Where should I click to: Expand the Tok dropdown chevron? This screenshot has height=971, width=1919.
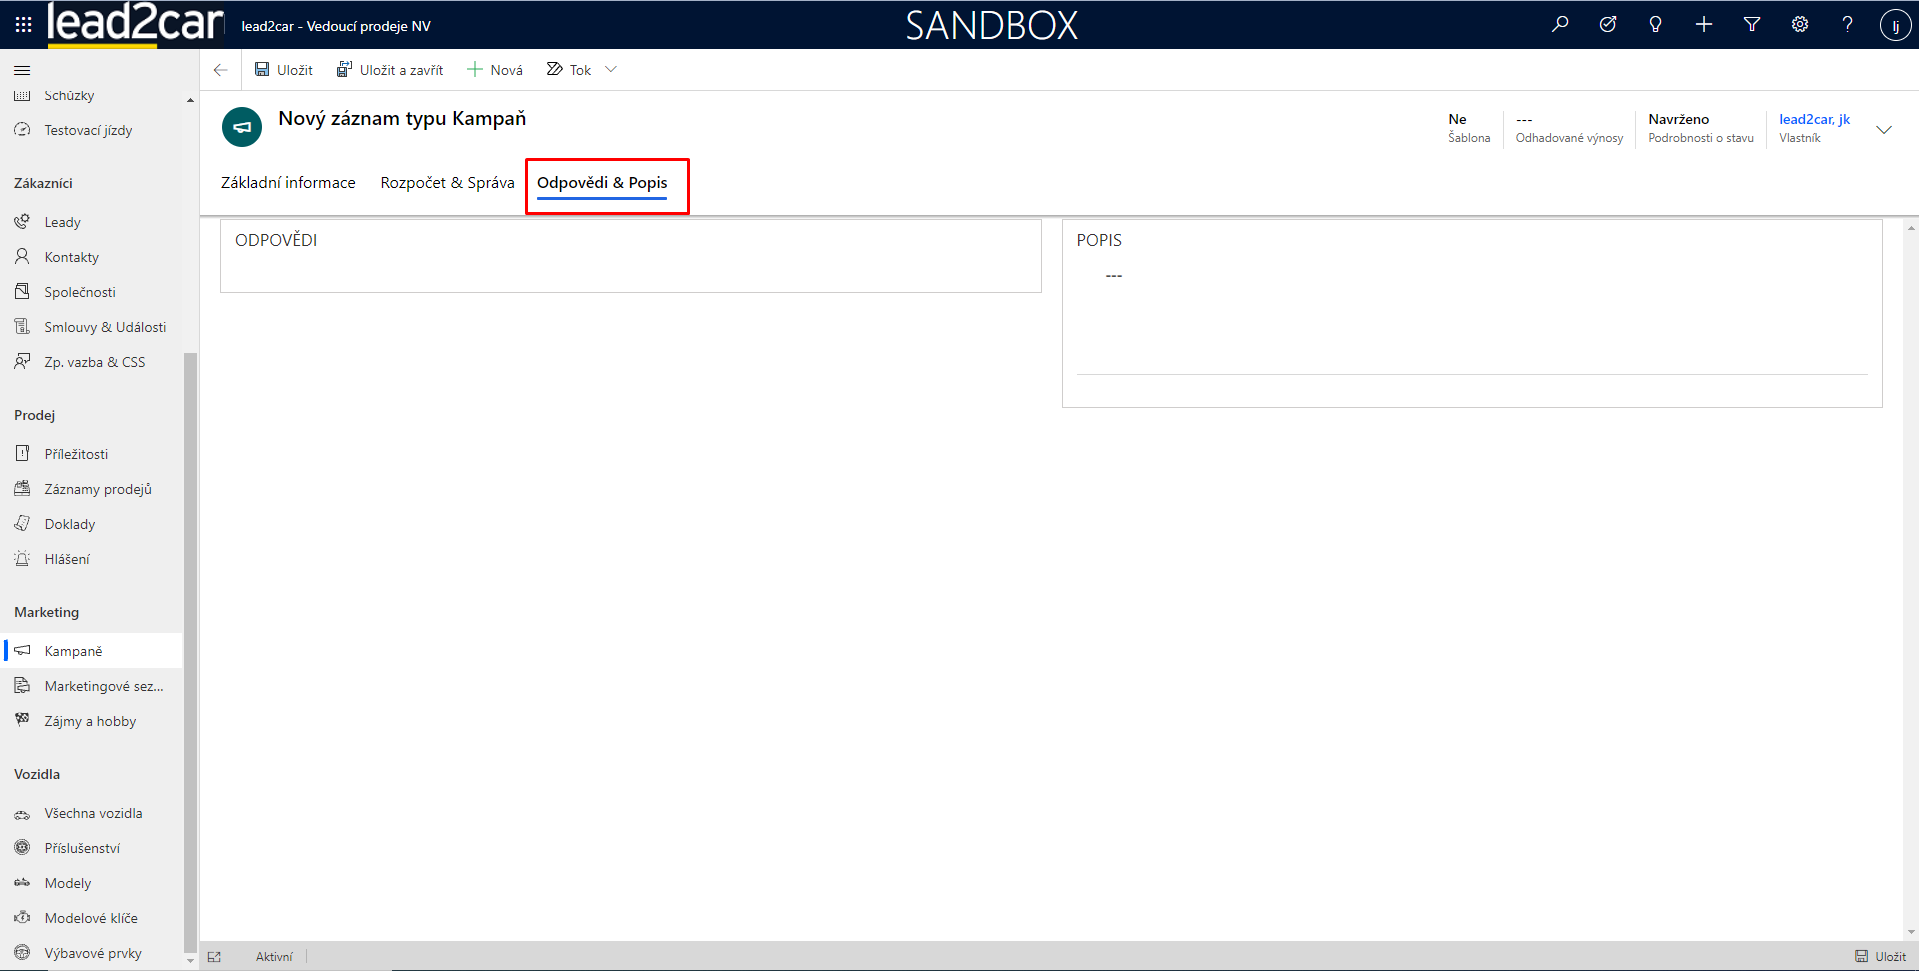point(611,70)
